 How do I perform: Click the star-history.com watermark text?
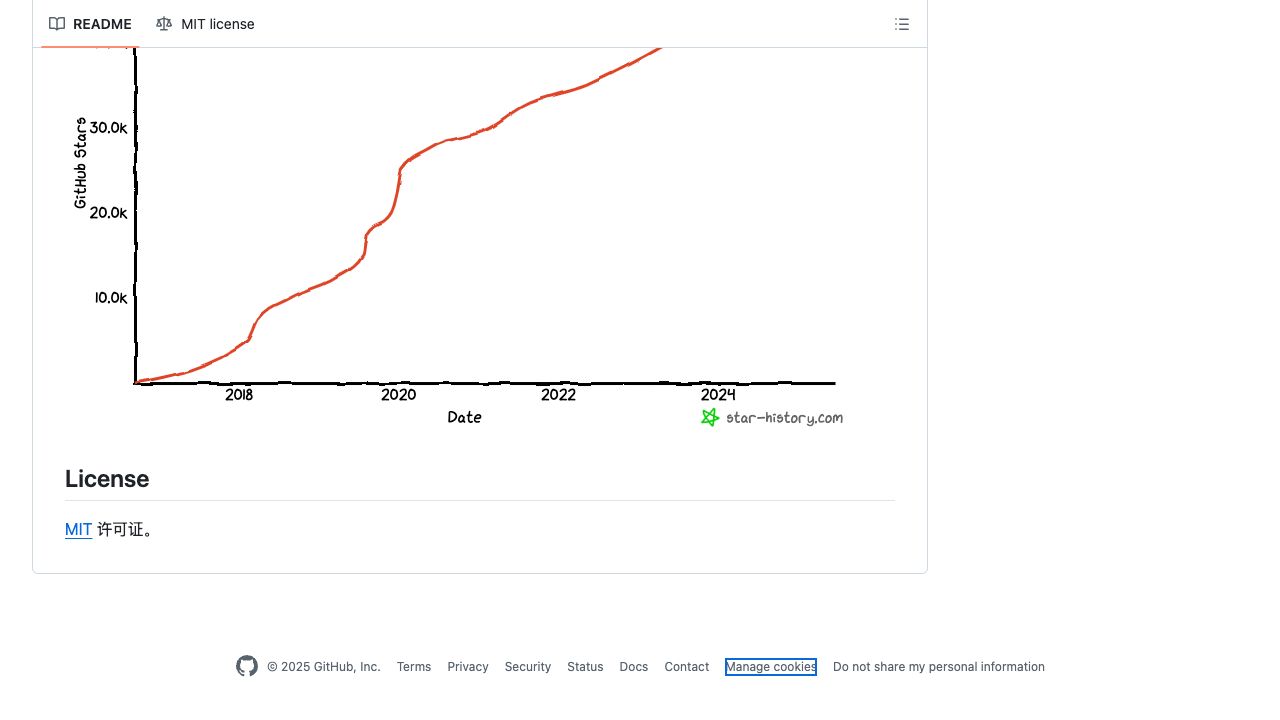click(784, 418)
